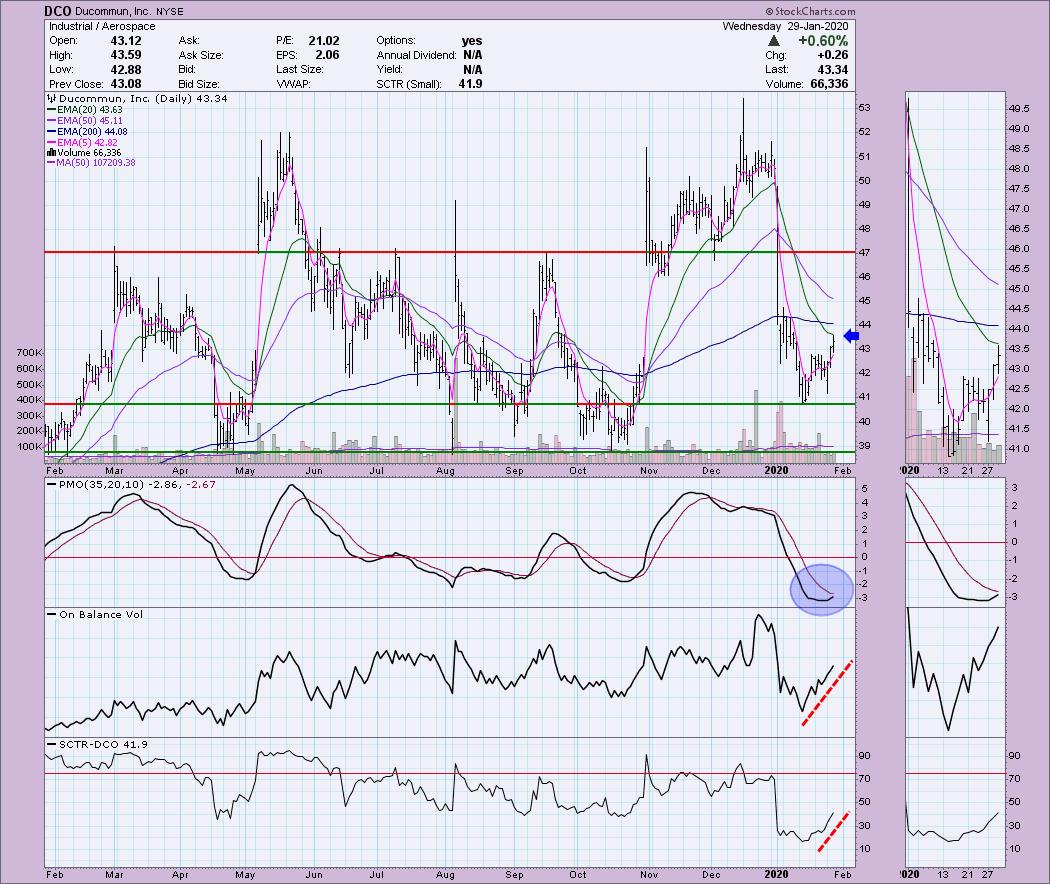Select the Open value 43.12
1050x884 pixels.
tap(126, 41)
